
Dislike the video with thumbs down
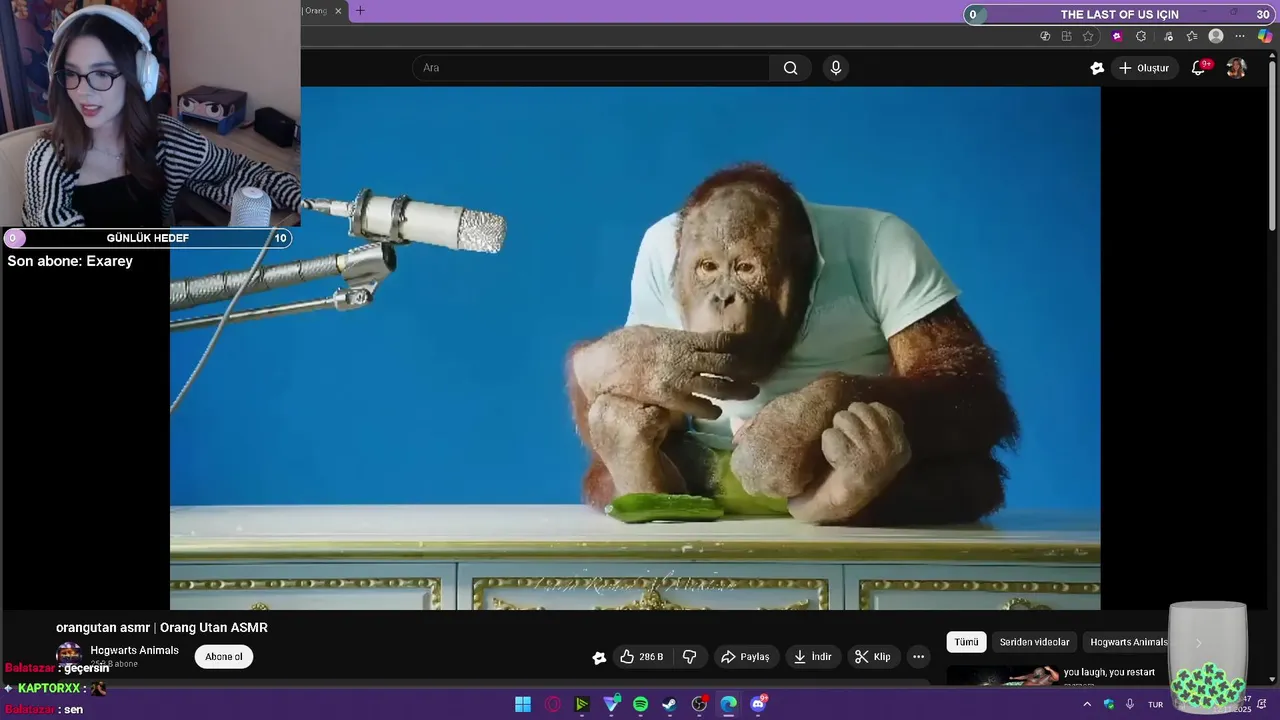689,657
